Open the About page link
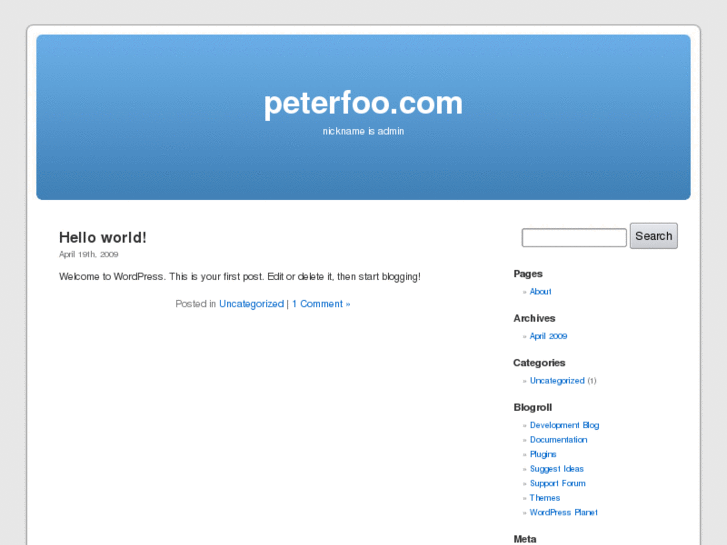727x545 pixels. point(541,292)
